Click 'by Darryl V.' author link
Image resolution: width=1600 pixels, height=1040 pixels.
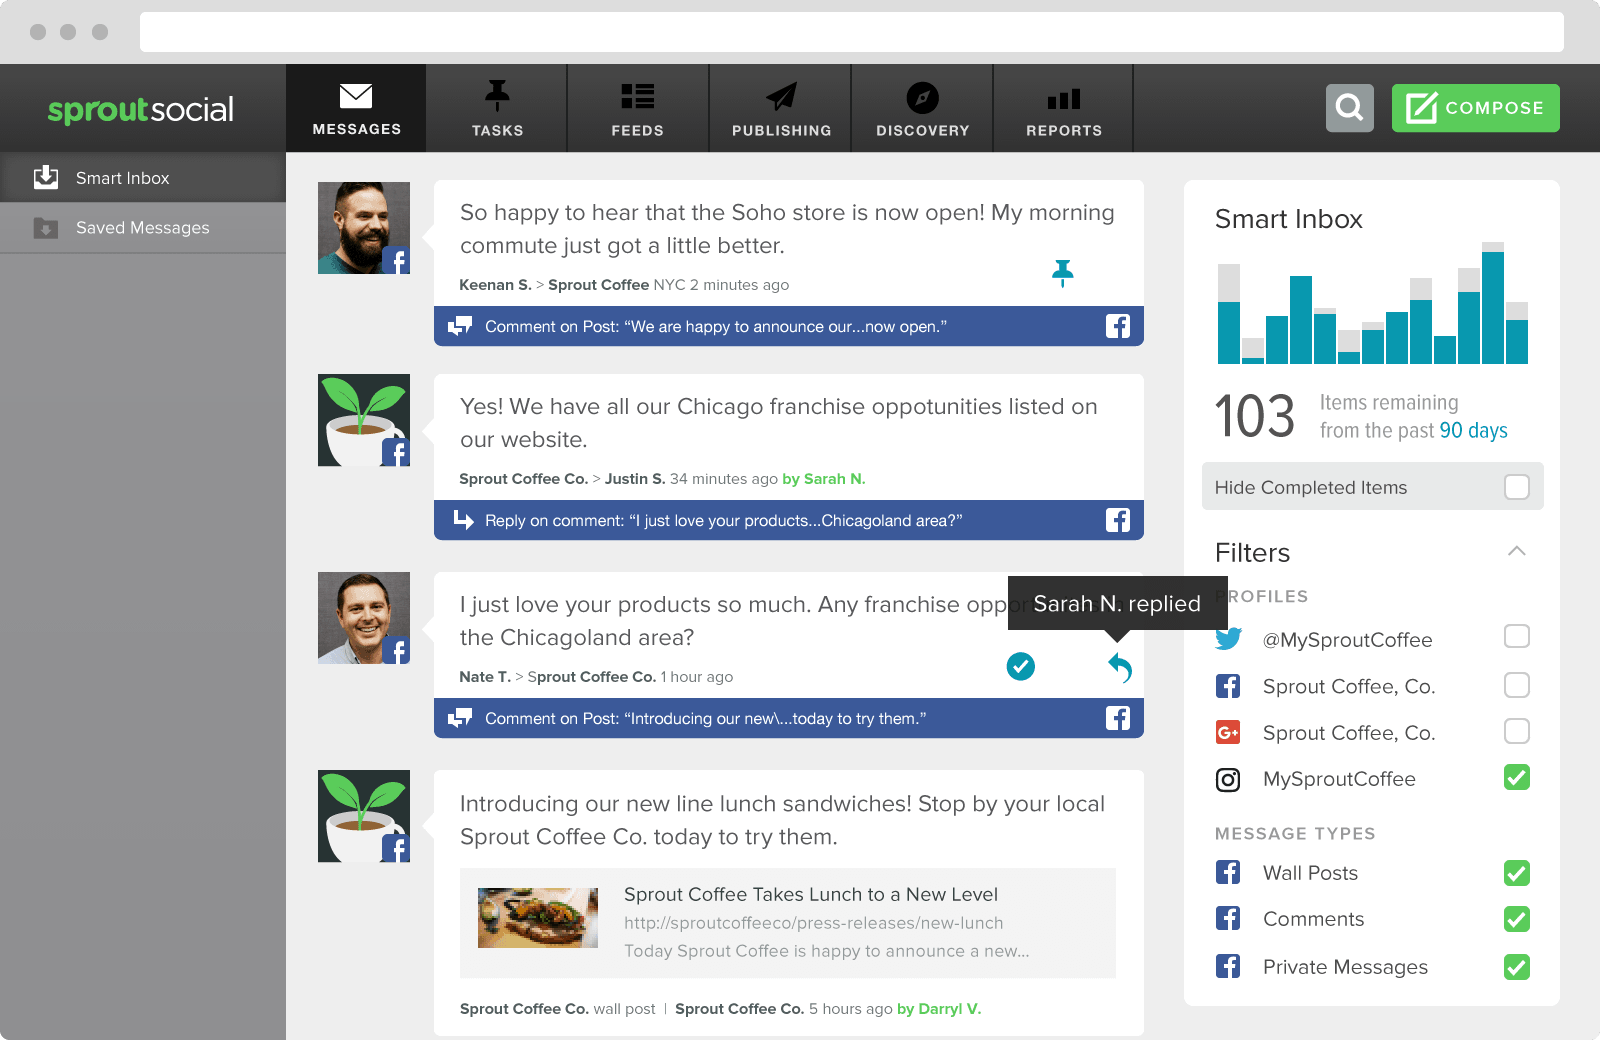[939, 1009]
